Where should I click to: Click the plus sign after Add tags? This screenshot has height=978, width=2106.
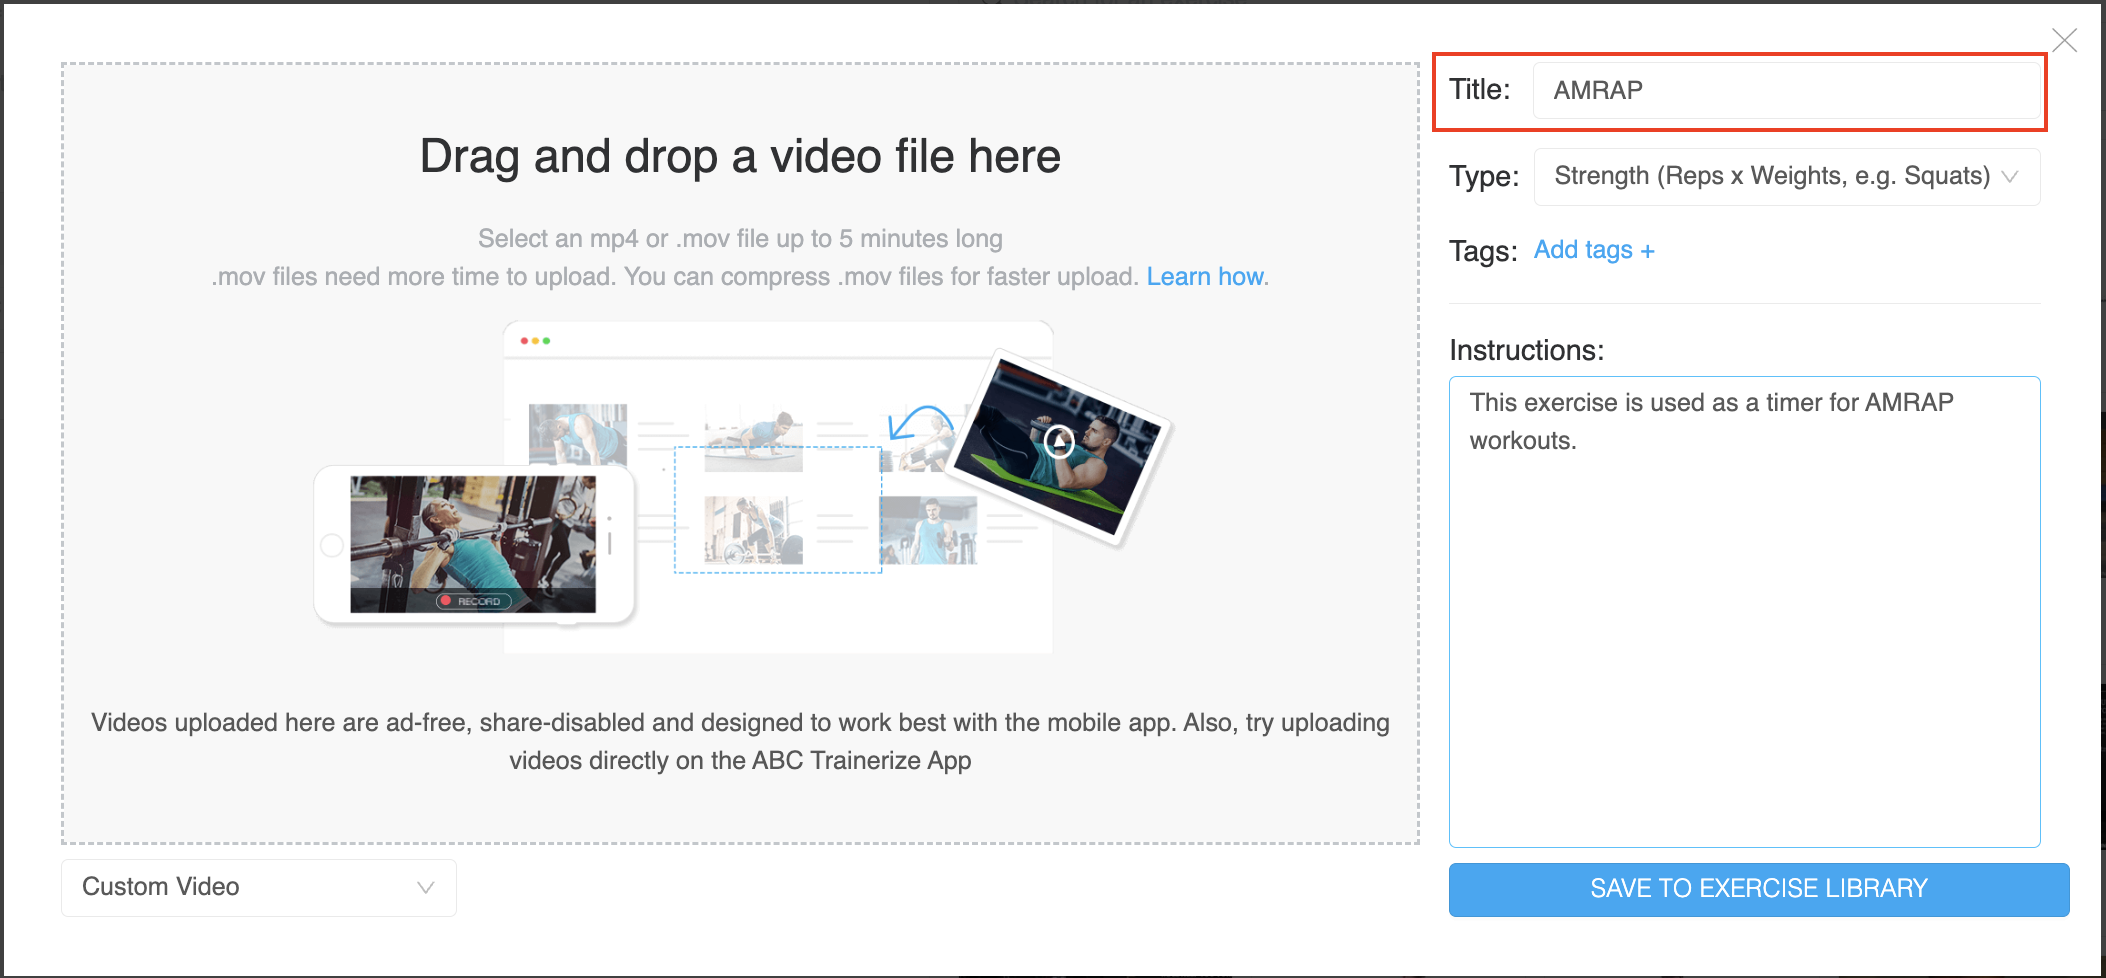coord(1647,251)
